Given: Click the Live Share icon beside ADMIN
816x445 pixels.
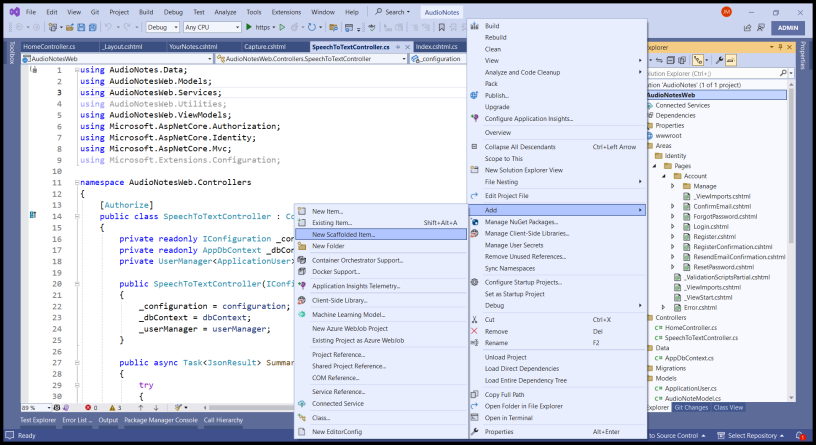Looking at the screenshot, I should point(748,28).
